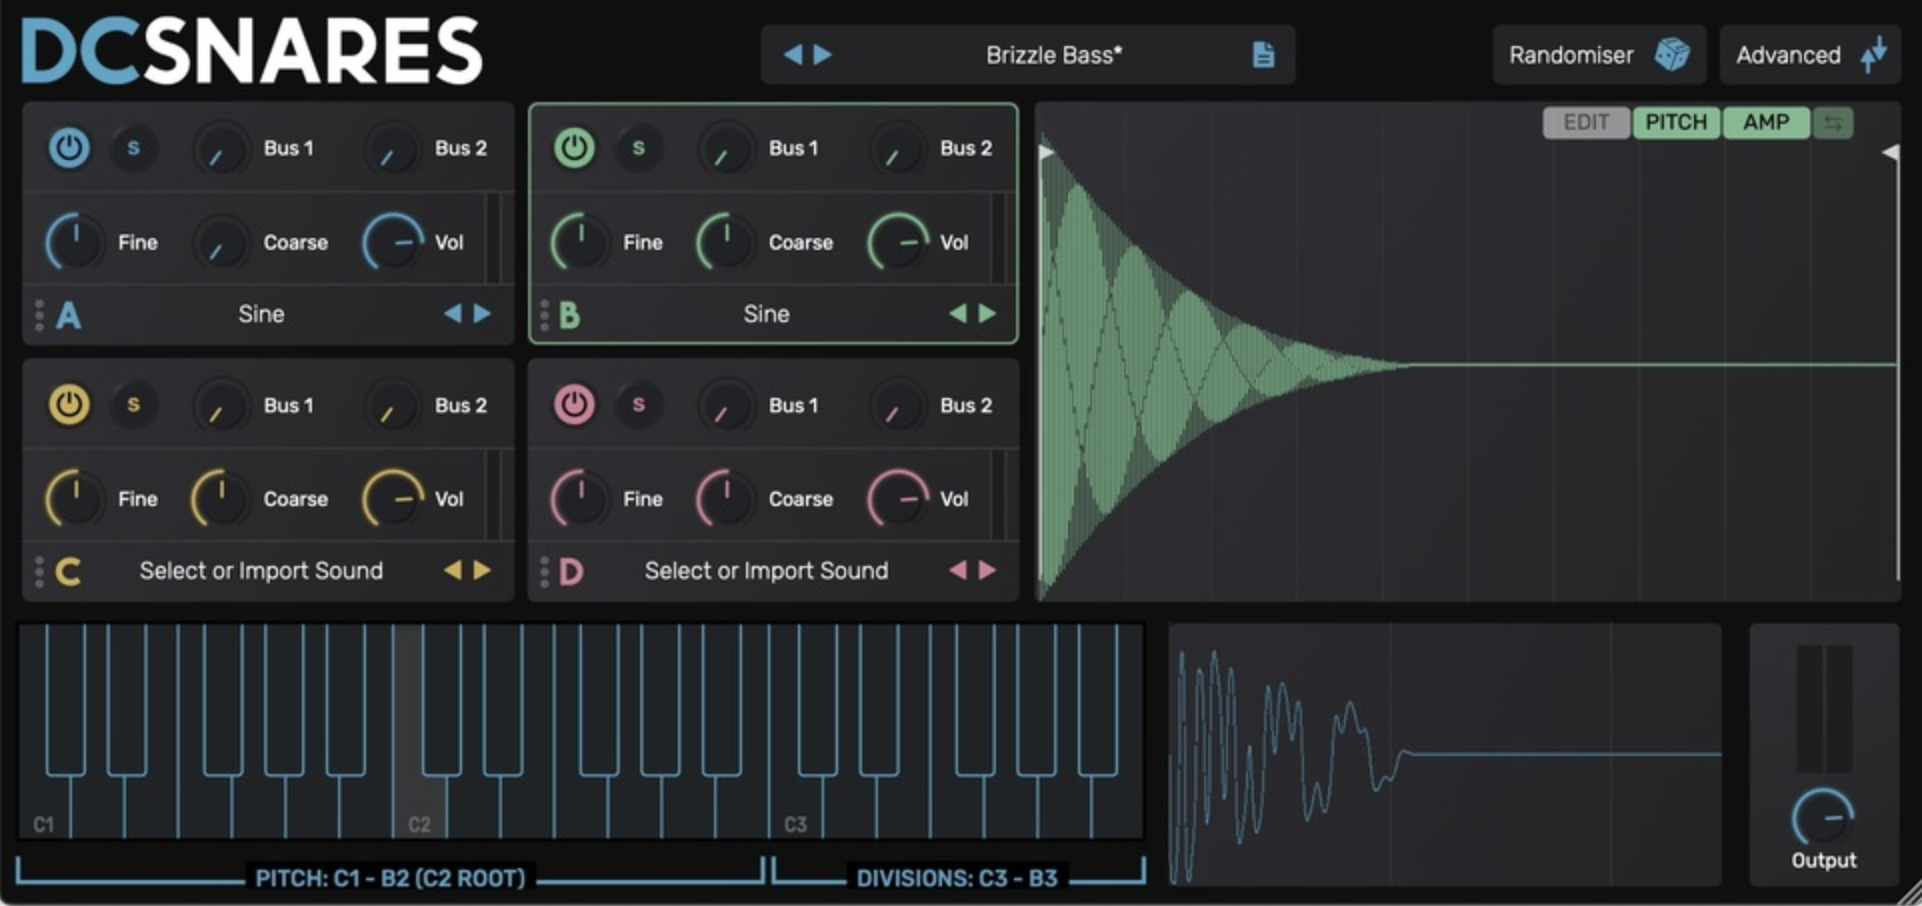Viewport: 1922px width, 906px height.
Task: Select next sound for layer A
Action: pyautogui.click(x=483, y=313)
